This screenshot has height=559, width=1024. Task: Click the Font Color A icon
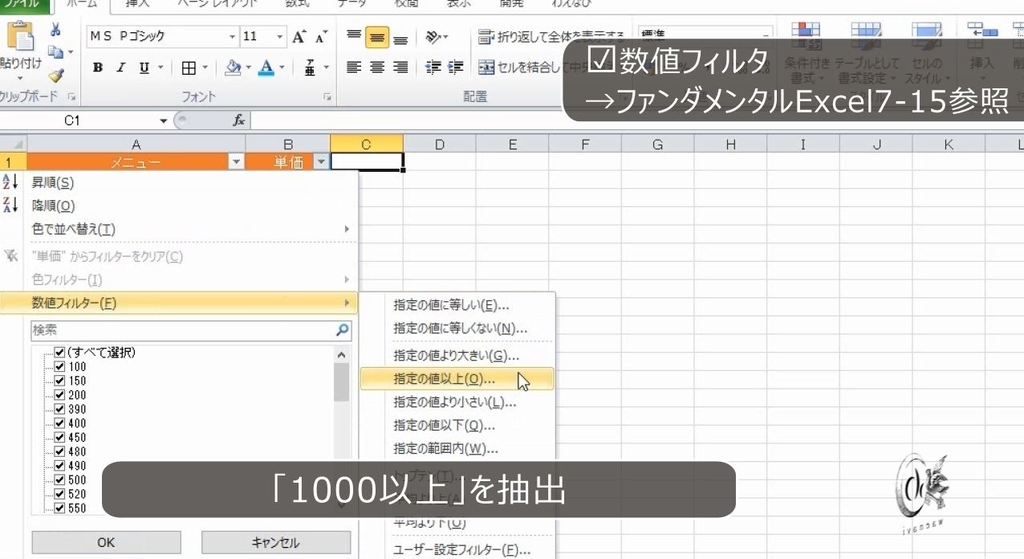(266, 67)
